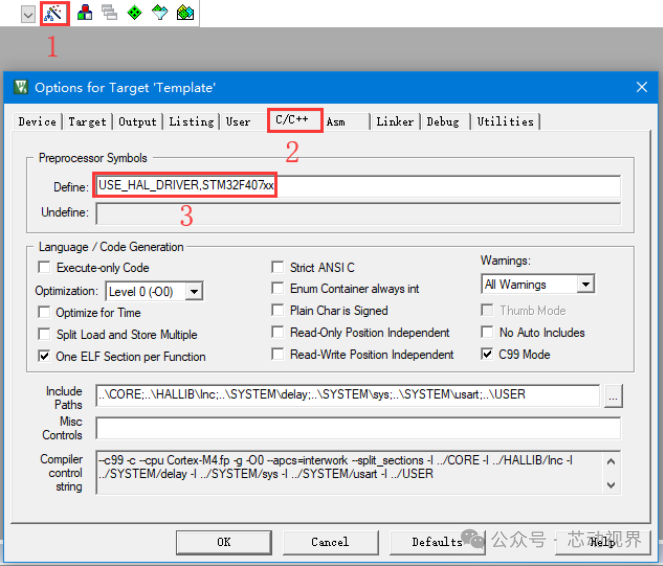
Task: Open the Optimization level dropdown
Action: pos(194,291)
